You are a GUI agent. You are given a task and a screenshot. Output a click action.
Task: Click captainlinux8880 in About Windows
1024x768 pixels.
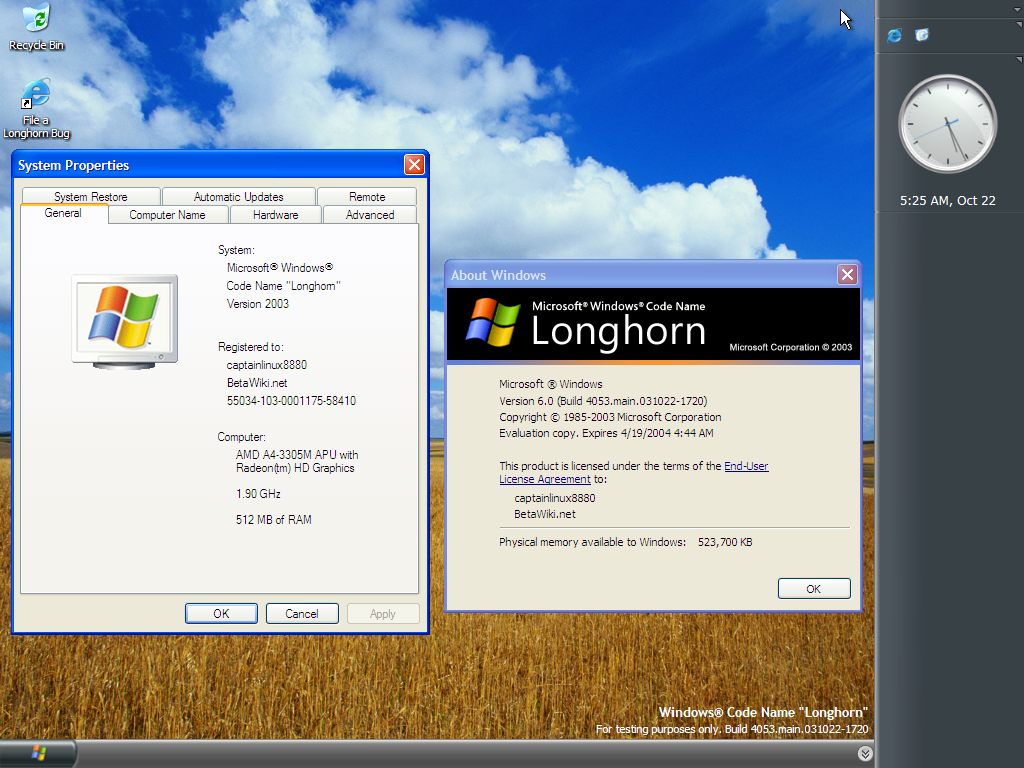click(554, 498)
